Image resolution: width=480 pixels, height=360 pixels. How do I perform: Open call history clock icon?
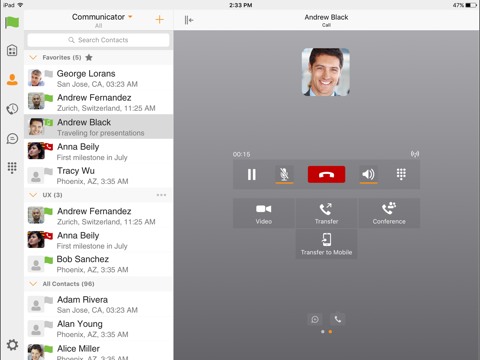pos(12,109)
